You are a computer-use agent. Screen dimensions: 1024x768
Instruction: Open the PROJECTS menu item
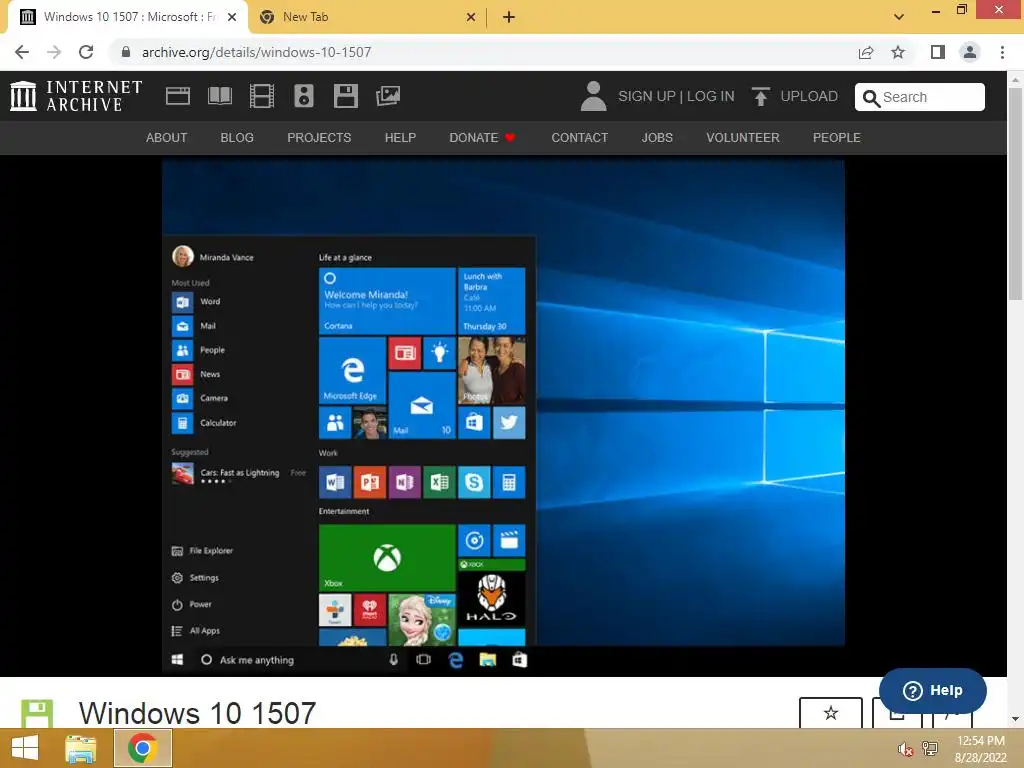319,138
